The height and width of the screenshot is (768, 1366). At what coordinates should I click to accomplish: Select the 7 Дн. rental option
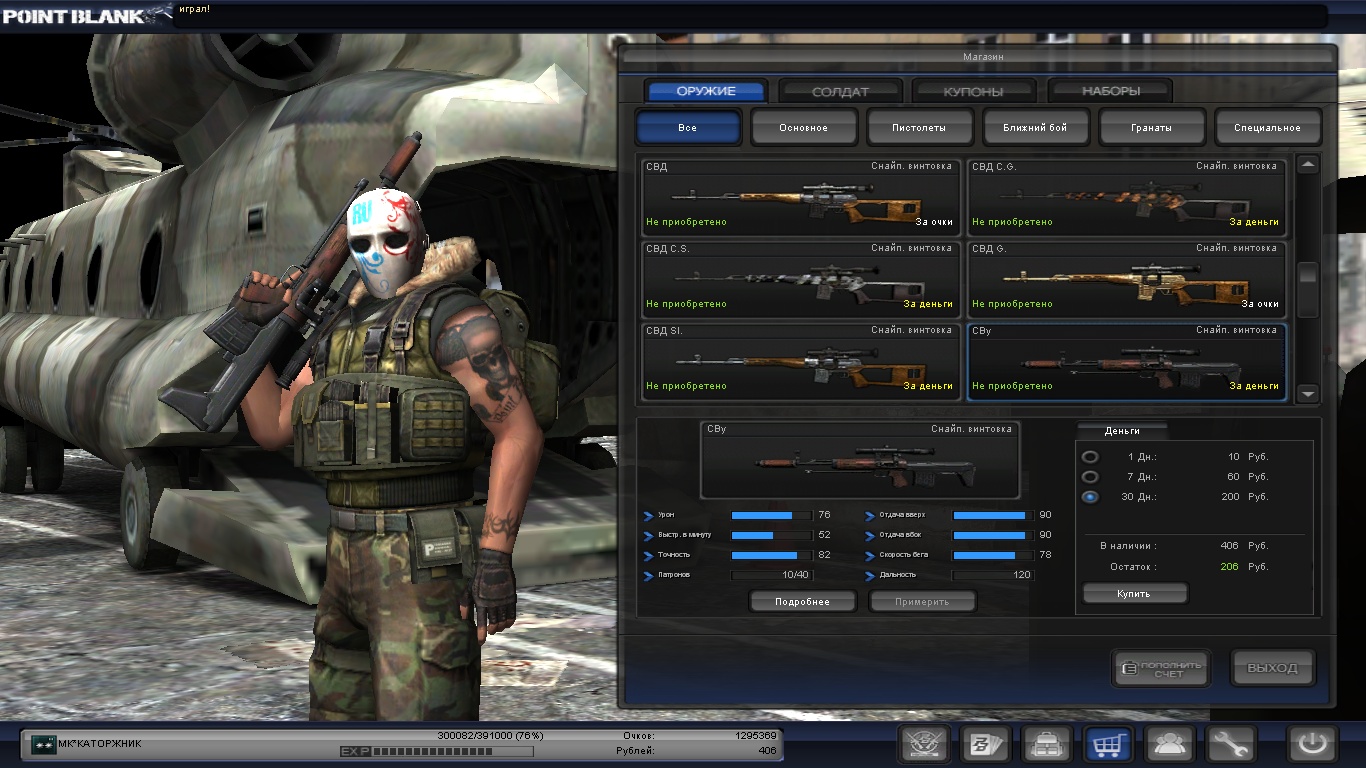coord(1090,477)
